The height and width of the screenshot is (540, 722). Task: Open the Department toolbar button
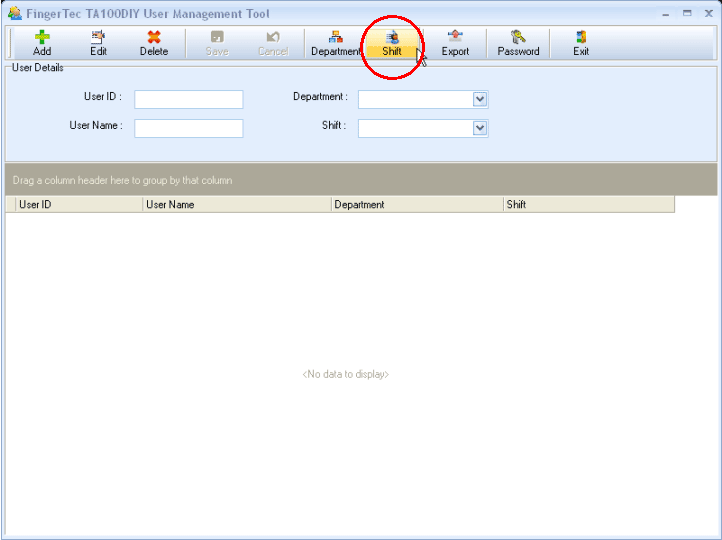[336, 43]
